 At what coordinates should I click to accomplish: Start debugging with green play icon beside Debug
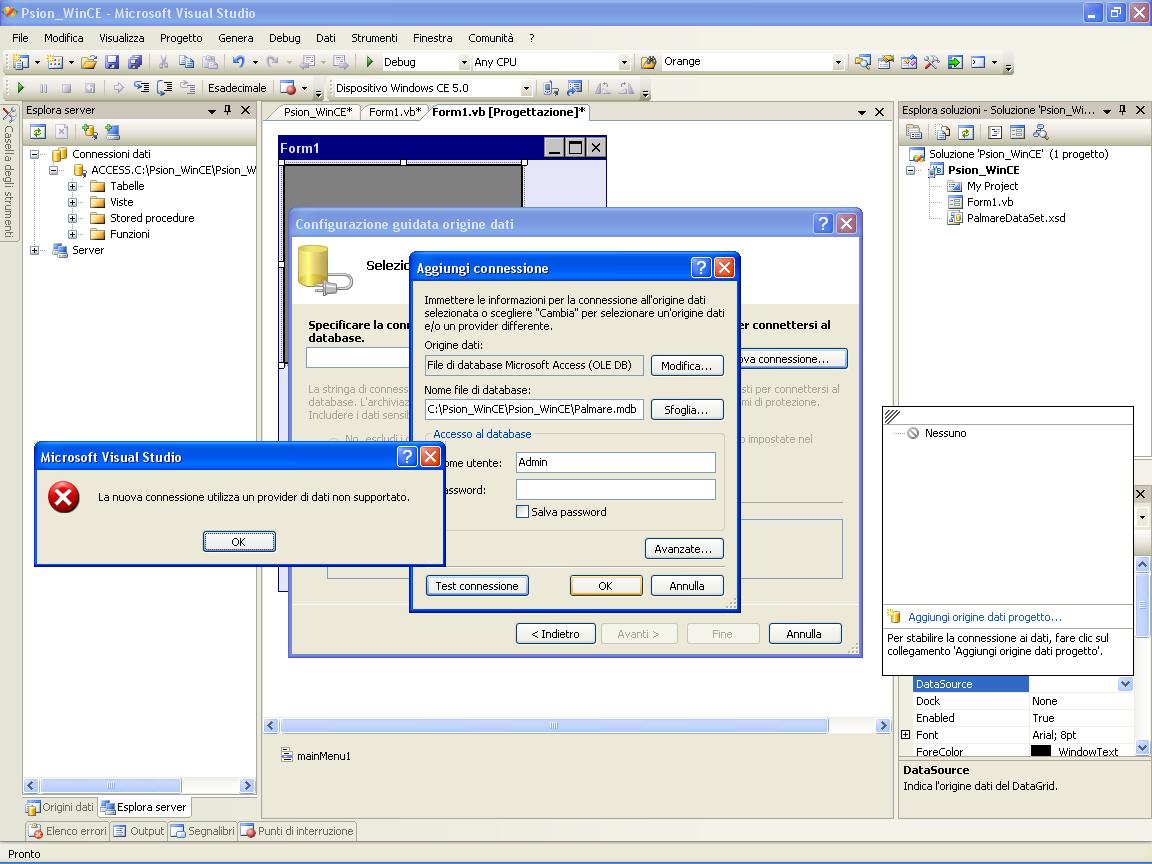pyautogui.click(x=370, y=62)
